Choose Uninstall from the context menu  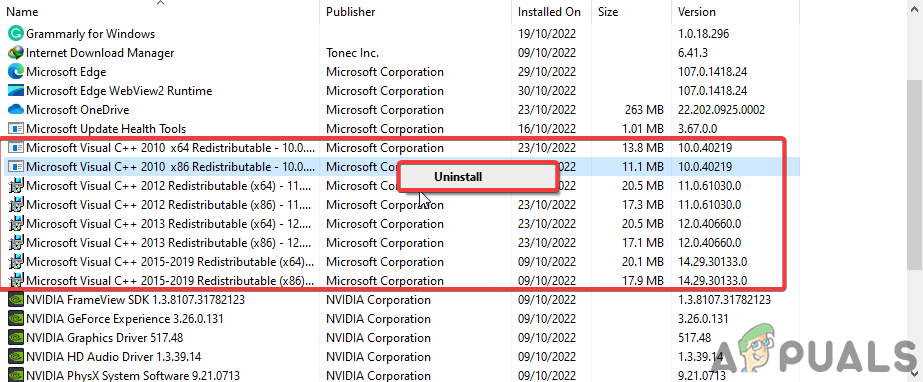477,176
